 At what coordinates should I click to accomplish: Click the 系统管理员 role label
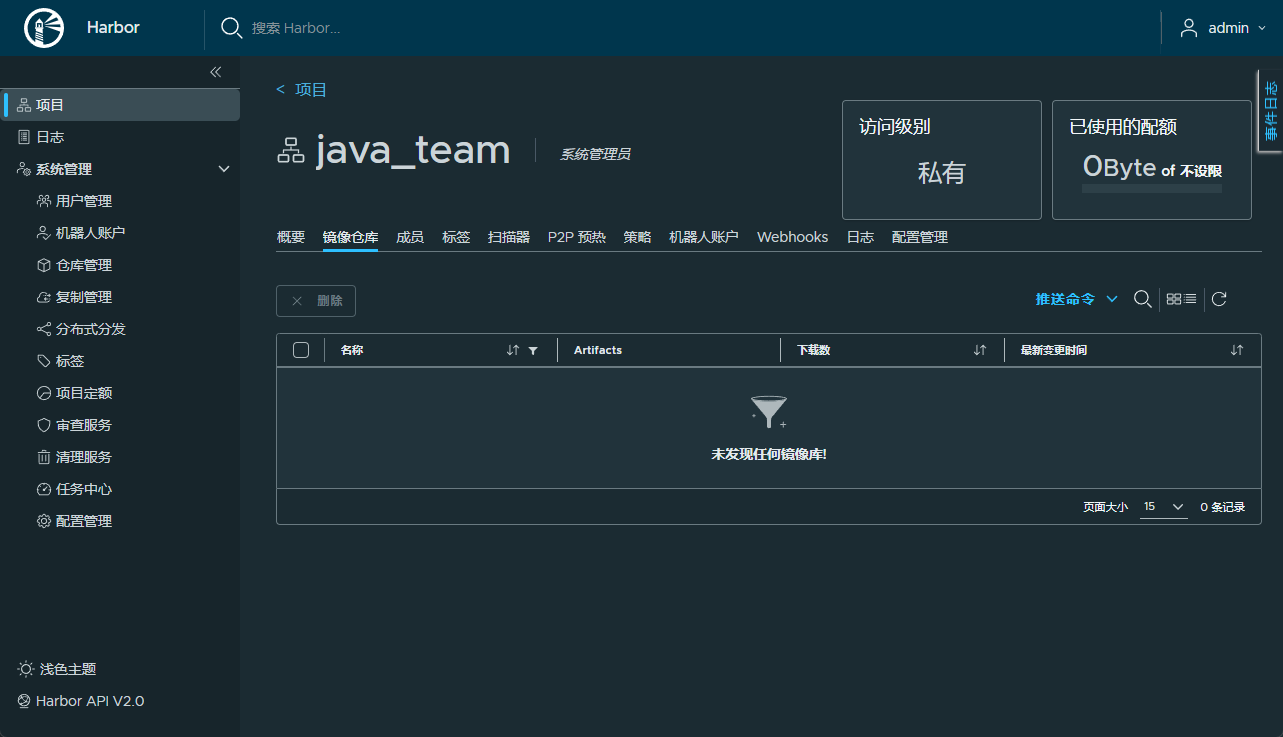(x=595, y=154)
